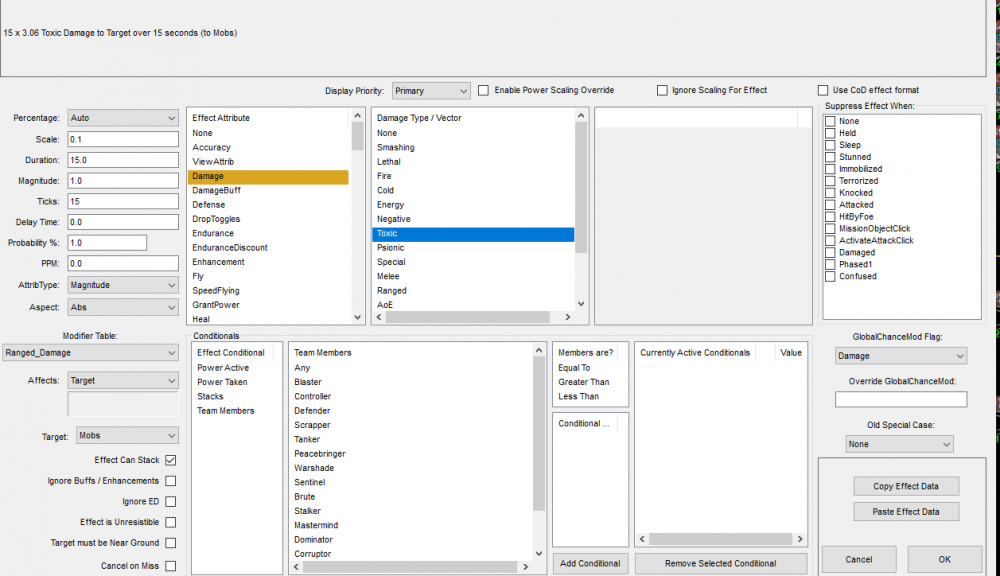Select Mastermind in Team Members list
The image size is (1000, 576).
tap(316, 525)
